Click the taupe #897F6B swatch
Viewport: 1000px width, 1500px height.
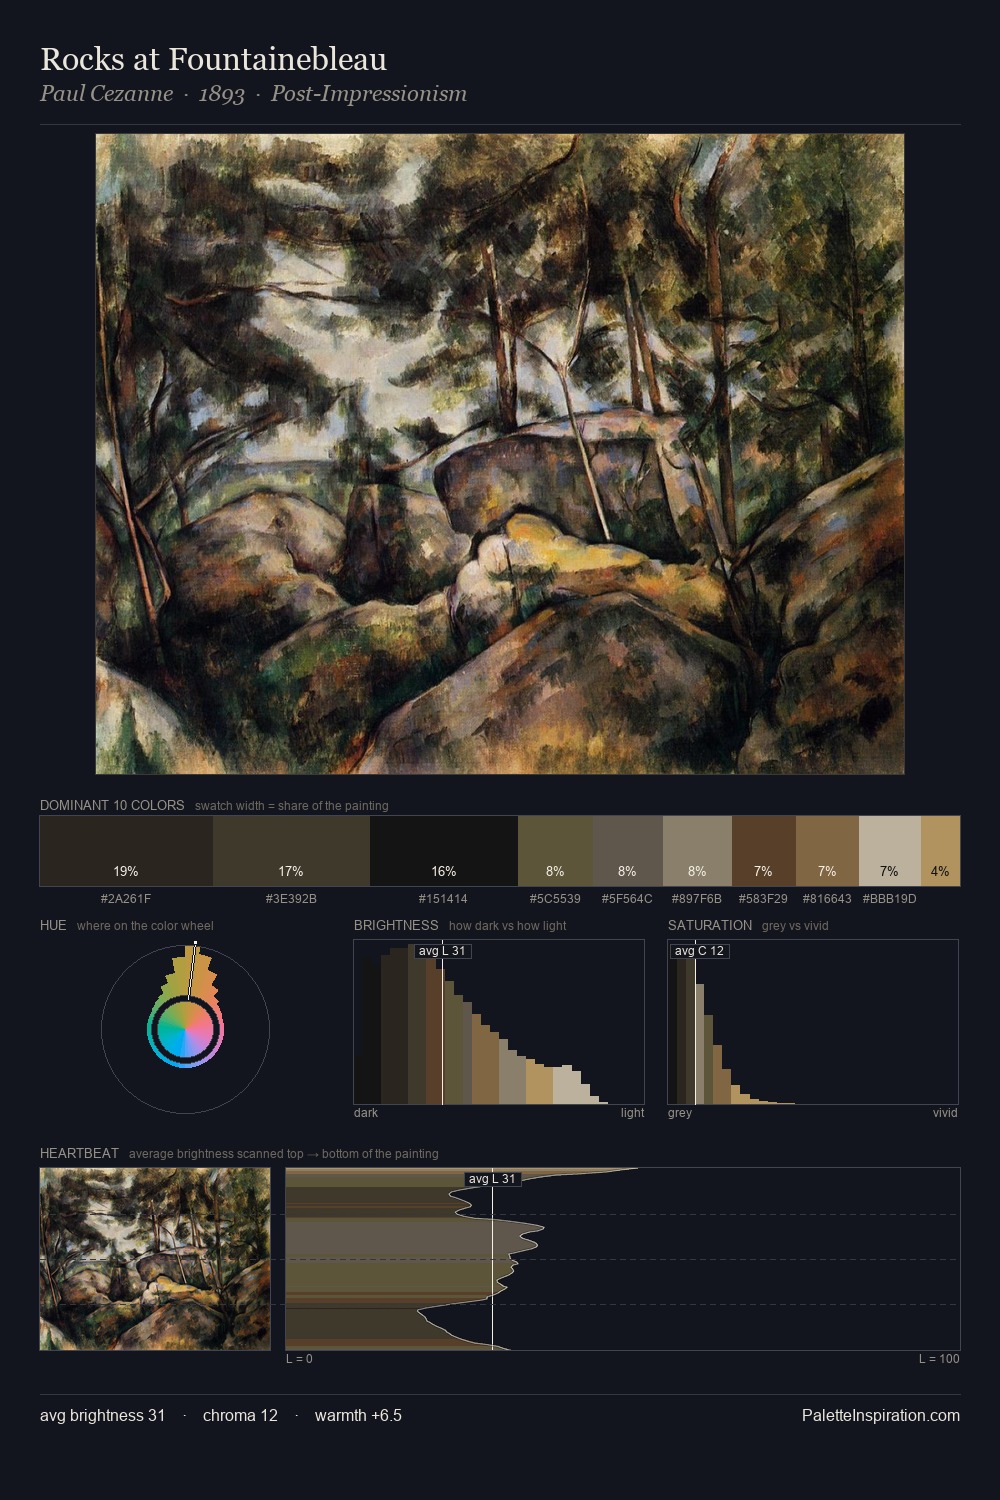click(697, 851)
